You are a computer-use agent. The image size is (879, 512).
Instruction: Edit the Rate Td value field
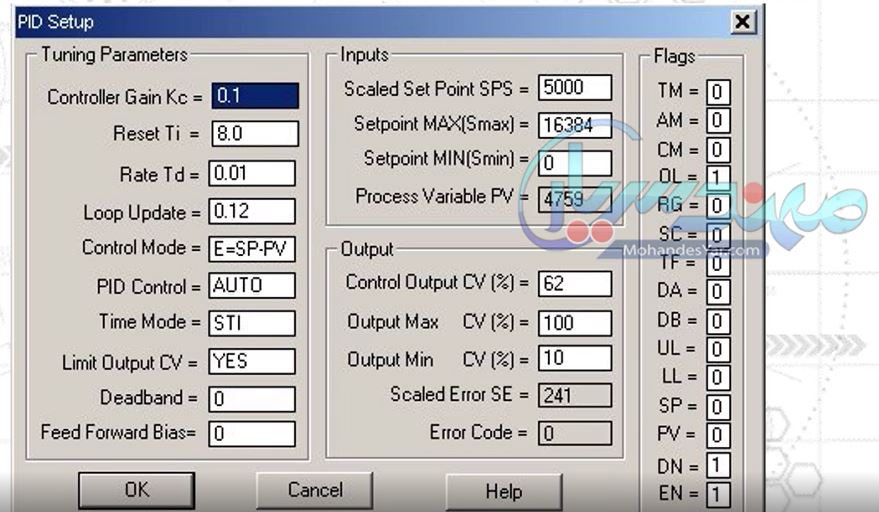pos(252,173)
